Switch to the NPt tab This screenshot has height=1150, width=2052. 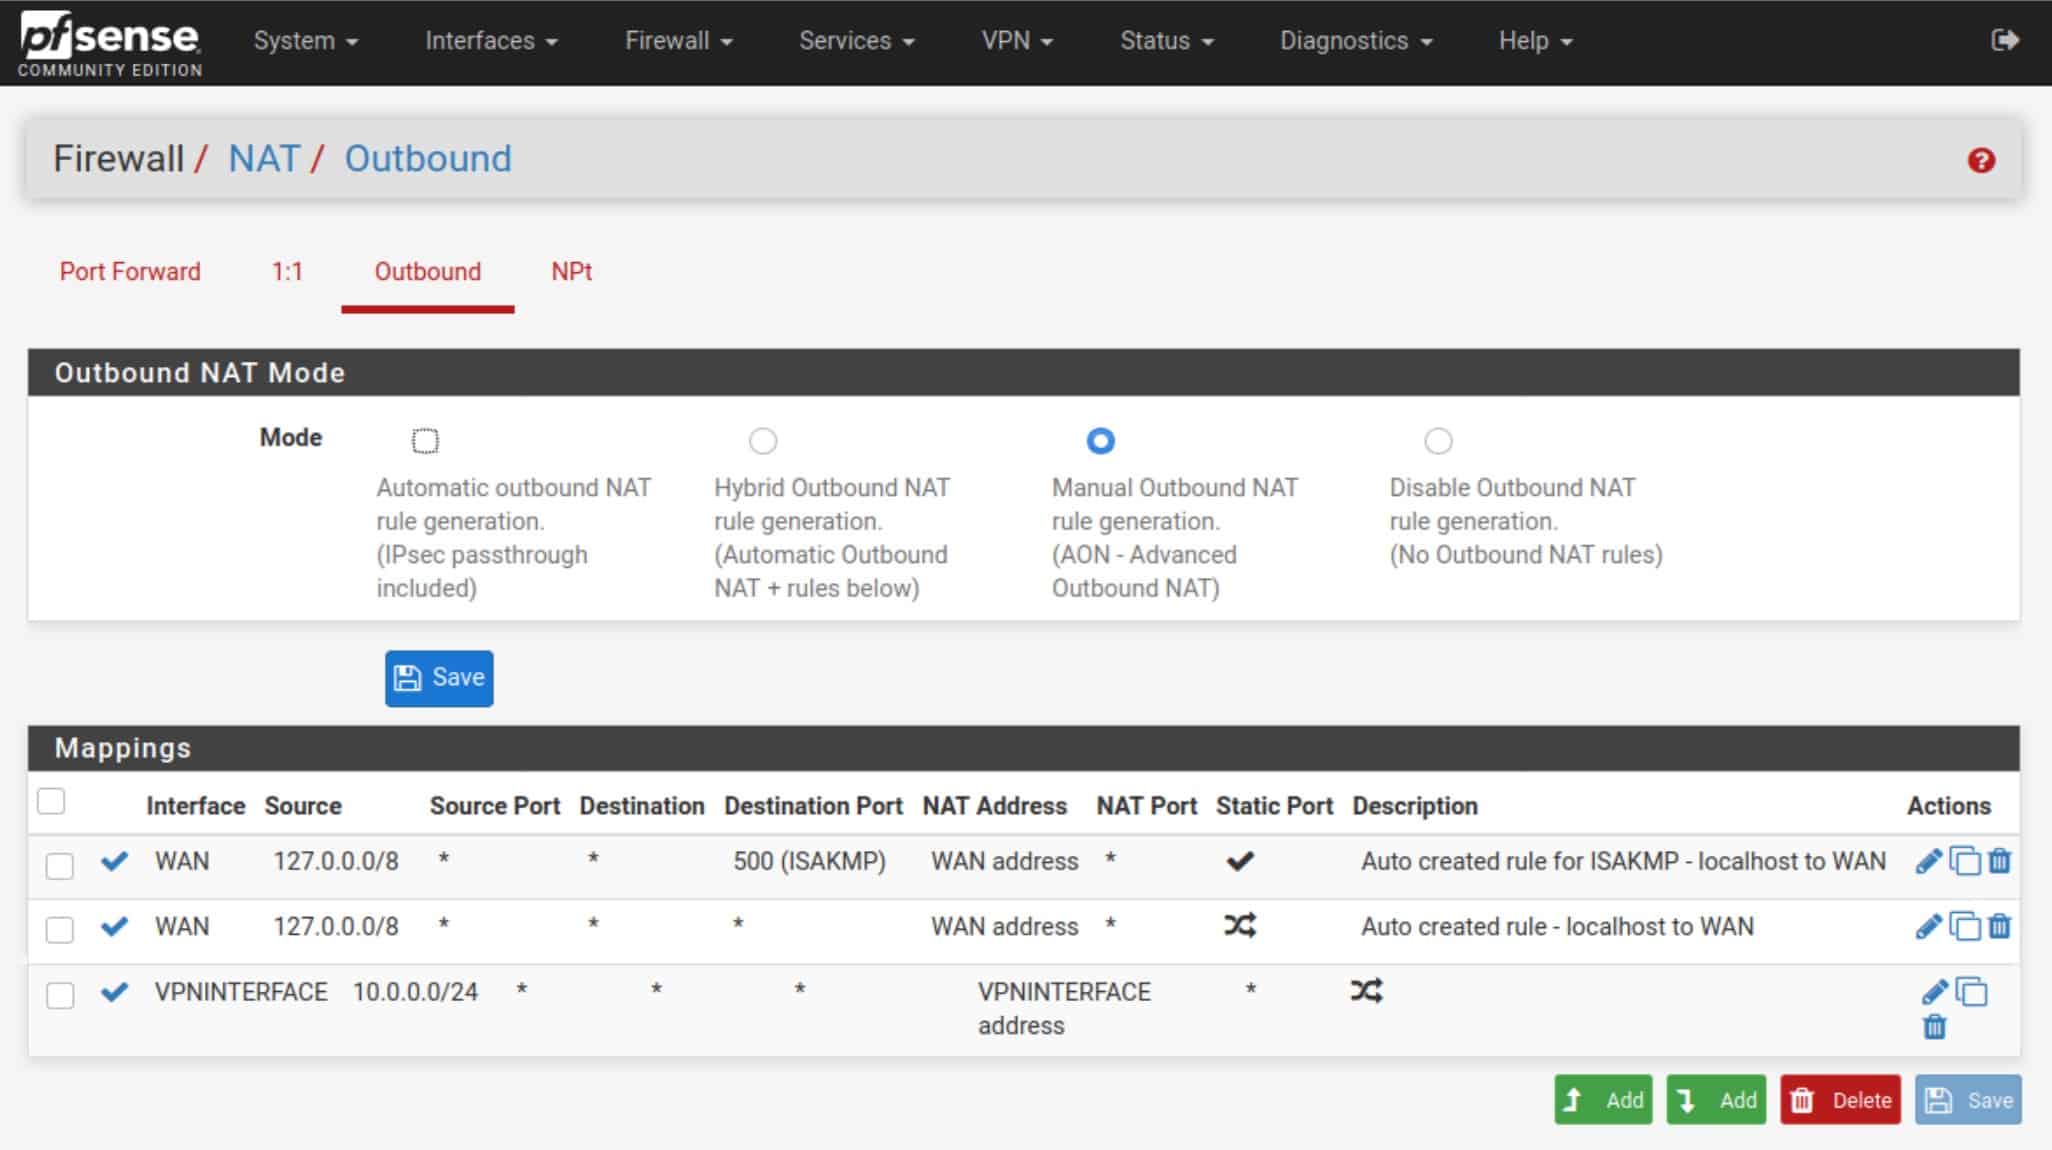[572, 272]
